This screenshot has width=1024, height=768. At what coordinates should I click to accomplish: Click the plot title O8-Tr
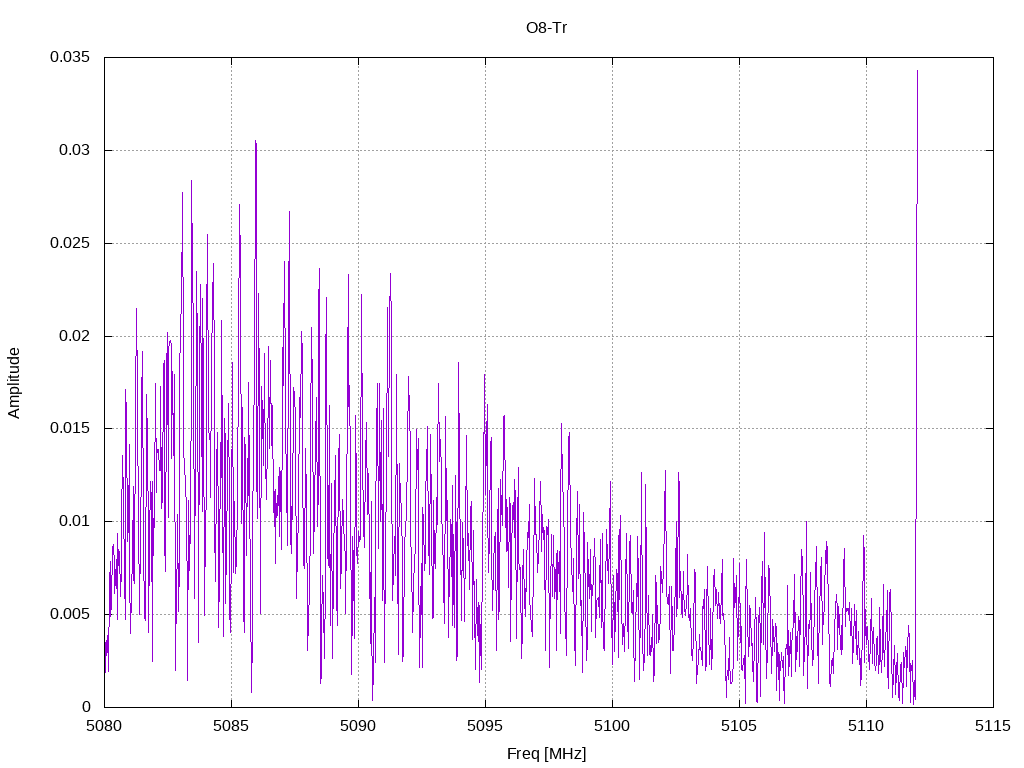coord(546,28)
